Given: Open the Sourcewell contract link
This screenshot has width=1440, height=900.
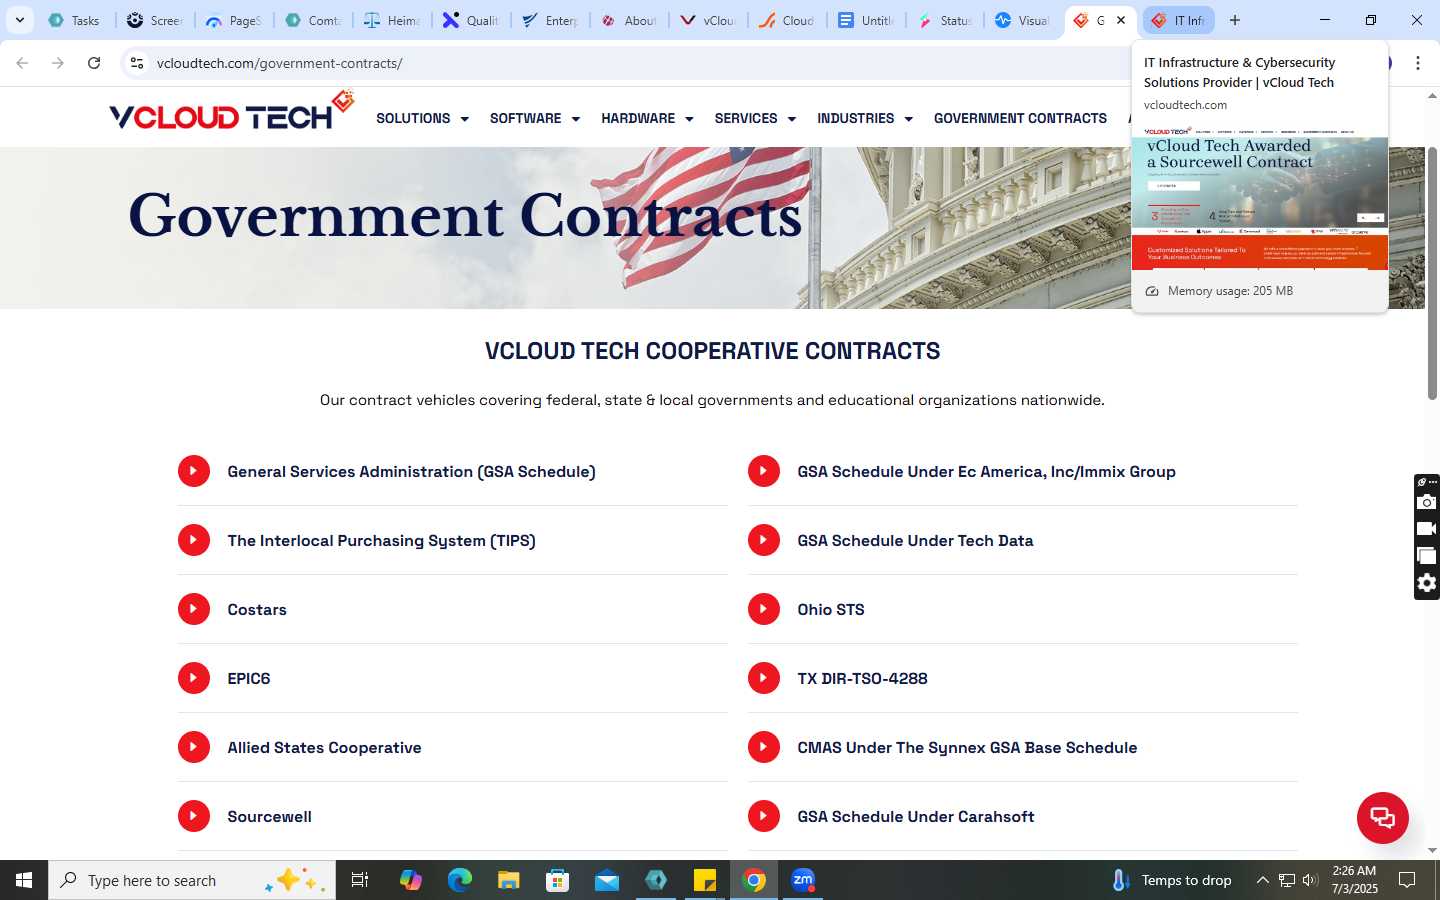Looking at the screenshot, I should [x=269, y=816].
